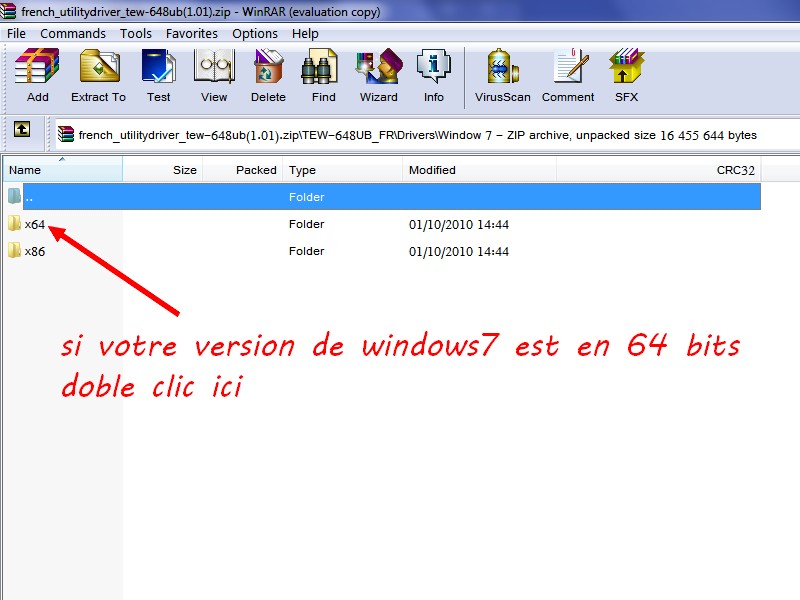The height and width of the screenshot is (600, 800).
Task: Click the Add archive toolbar icon
Action: (x=37, y=75)
